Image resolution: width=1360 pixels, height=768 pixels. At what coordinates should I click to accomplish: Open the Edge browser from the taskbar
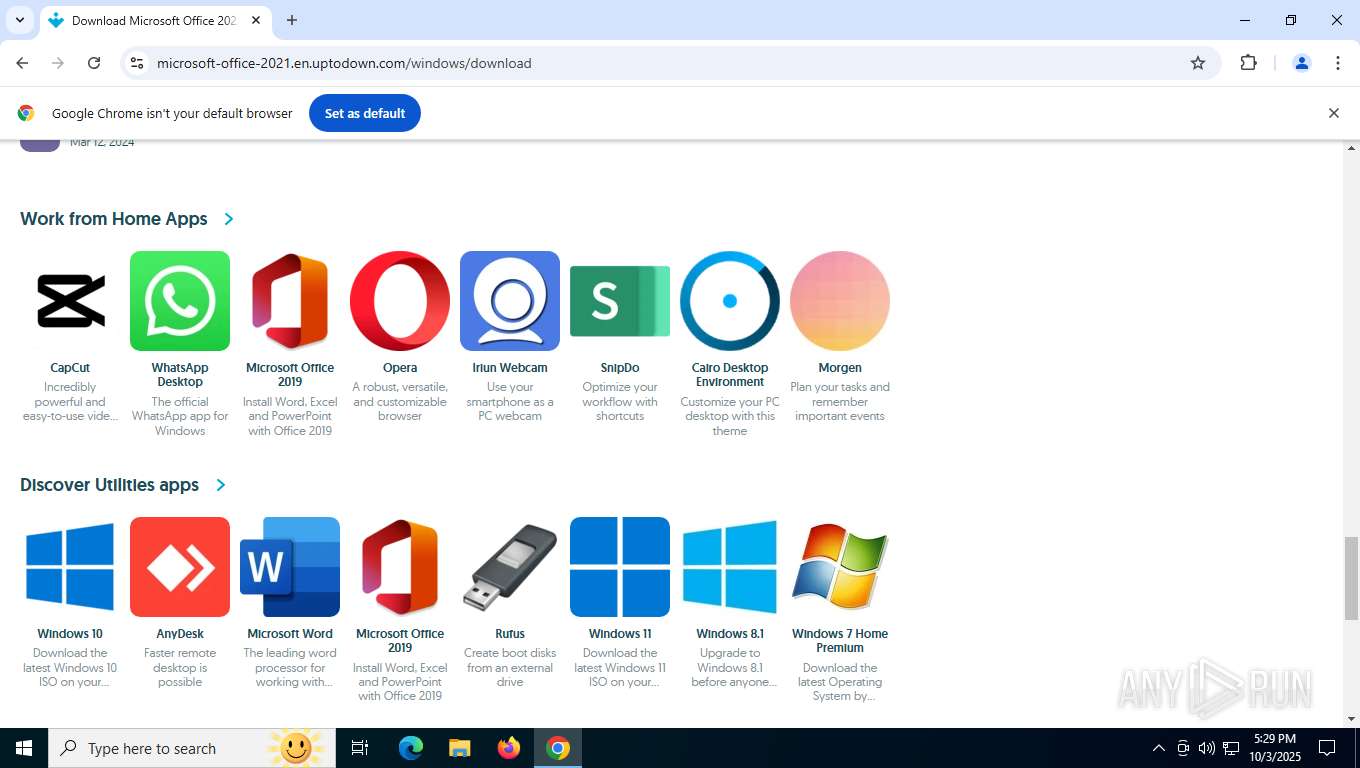tap(410, 748)
